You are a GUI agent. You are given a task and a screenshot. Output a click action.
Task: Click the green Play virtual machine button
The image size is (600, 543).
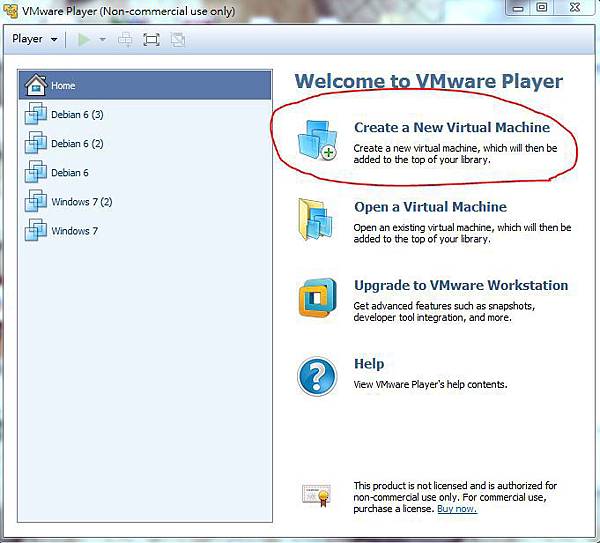pyautogui.click(x=84, y=39)
